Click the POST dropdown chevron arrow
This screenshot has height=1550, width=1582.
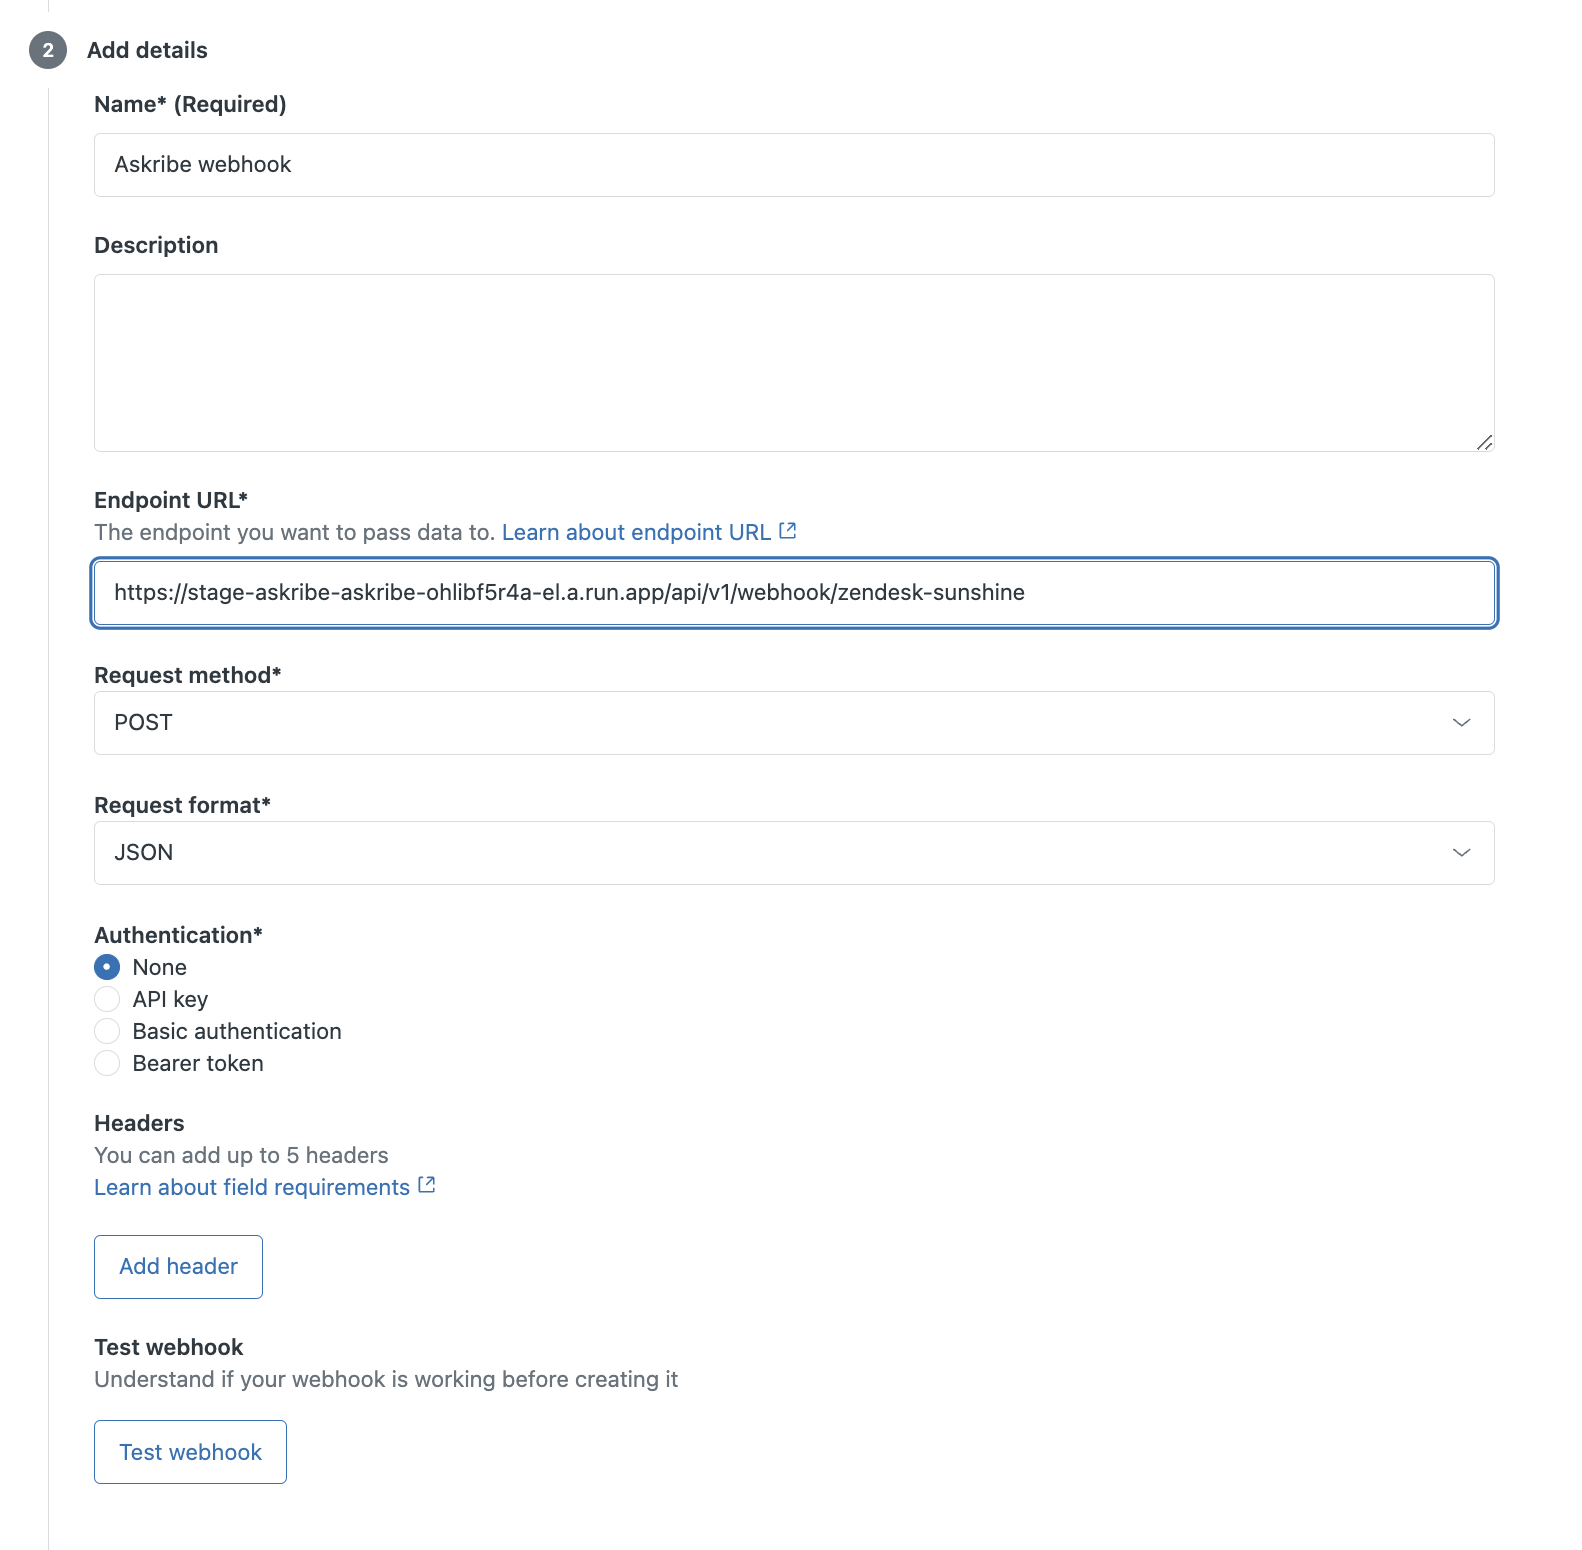click(x=1461, y=723)
